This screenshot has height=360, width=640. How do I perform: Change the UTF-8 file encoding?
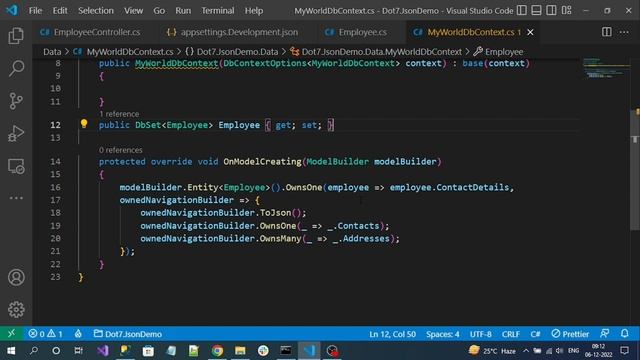coord(480,334)
